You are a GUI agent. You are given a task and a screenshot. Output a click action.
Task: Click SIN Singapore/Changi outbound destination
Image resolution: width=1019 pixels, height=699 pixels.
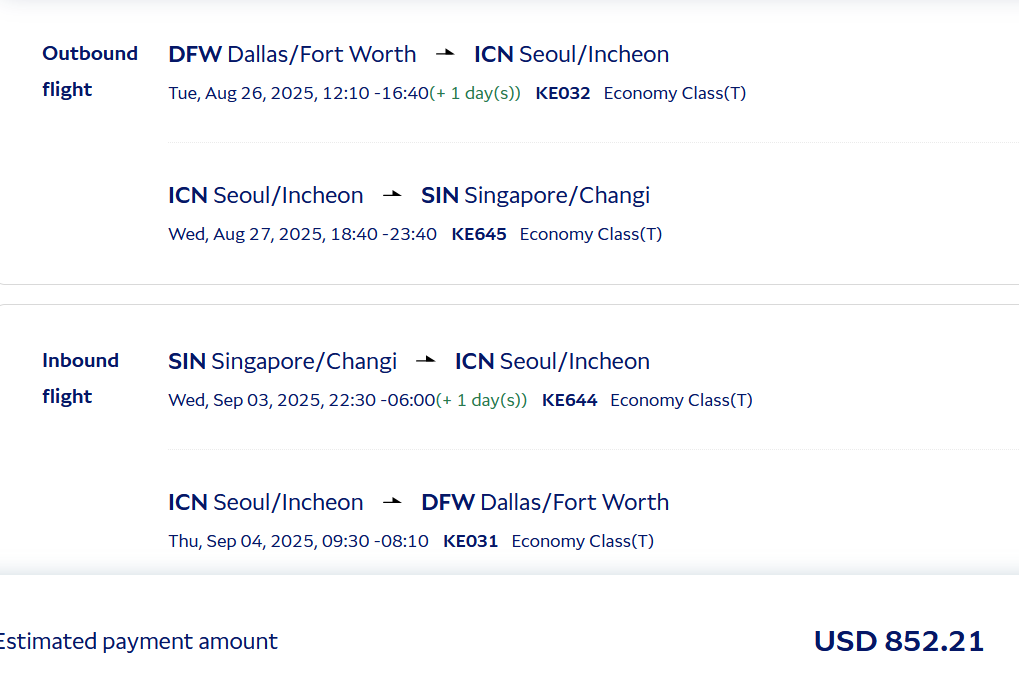tap(535, 195)
